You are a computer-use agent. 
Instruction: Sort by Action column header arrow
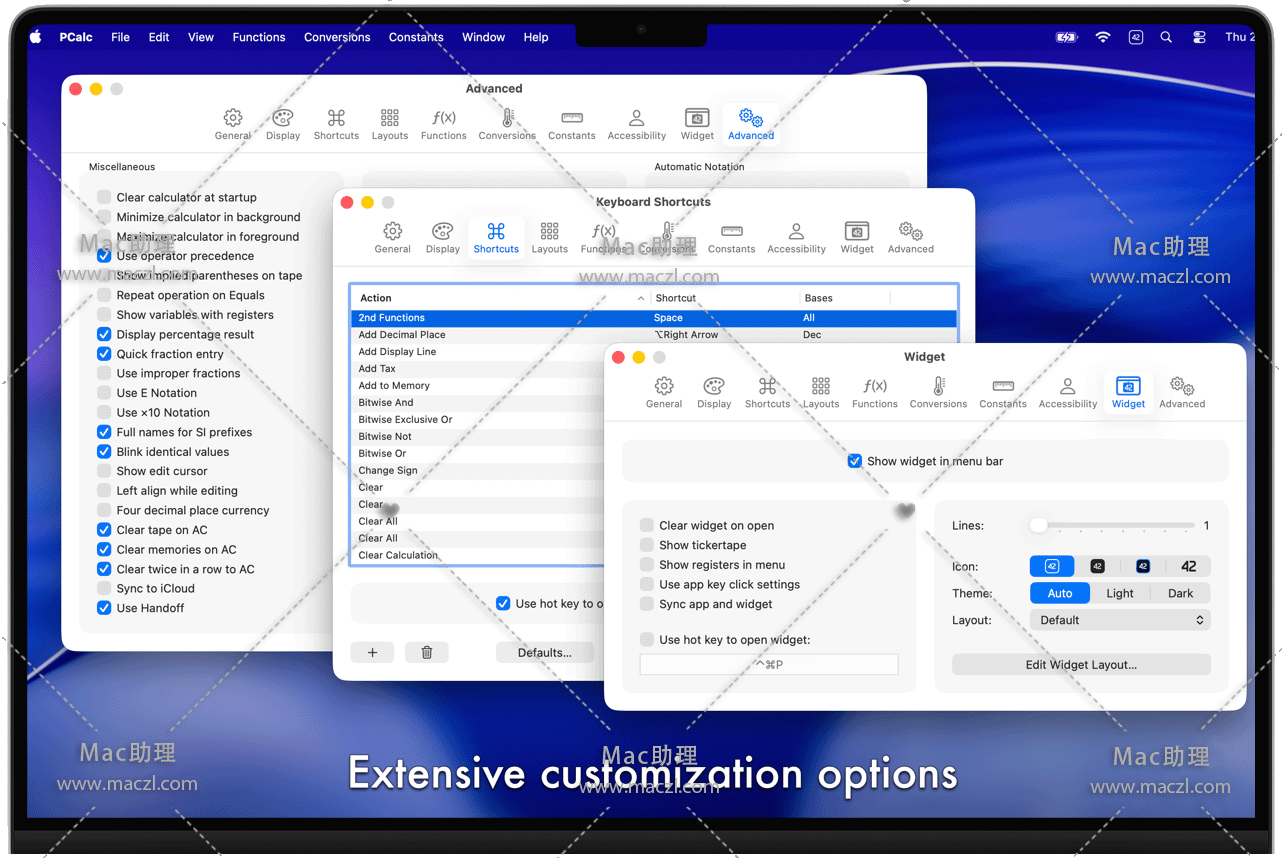[640, 298]
